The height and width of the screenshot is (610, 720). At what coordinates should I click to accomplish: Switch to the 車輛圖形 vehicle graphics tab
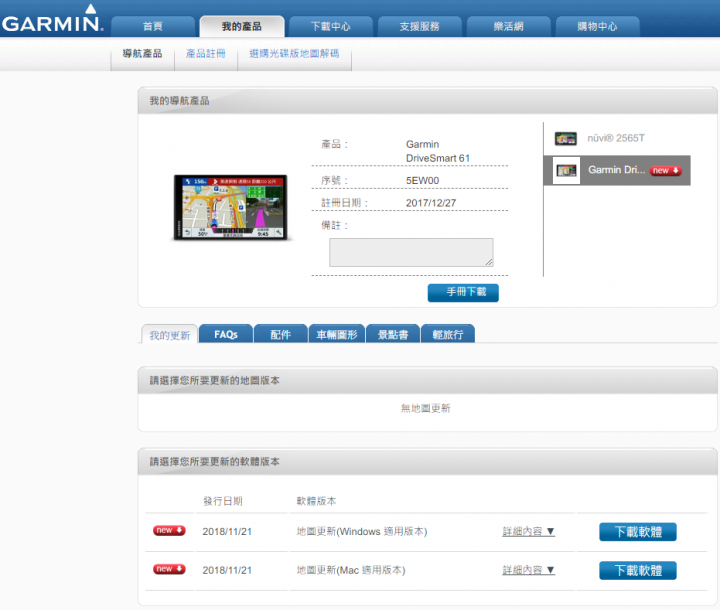click(337, 334)
